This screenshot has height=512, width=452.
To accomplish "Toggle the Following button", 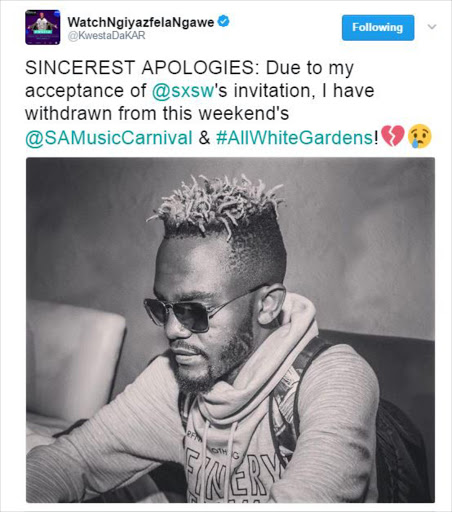I will tap(378, 28).
